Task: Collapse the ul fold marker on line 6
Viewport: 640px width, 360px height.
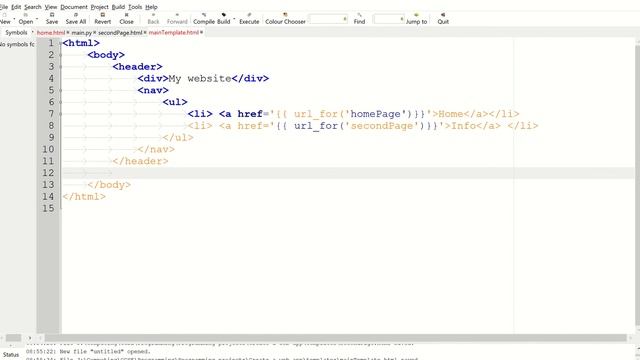Action: point(60,102)
